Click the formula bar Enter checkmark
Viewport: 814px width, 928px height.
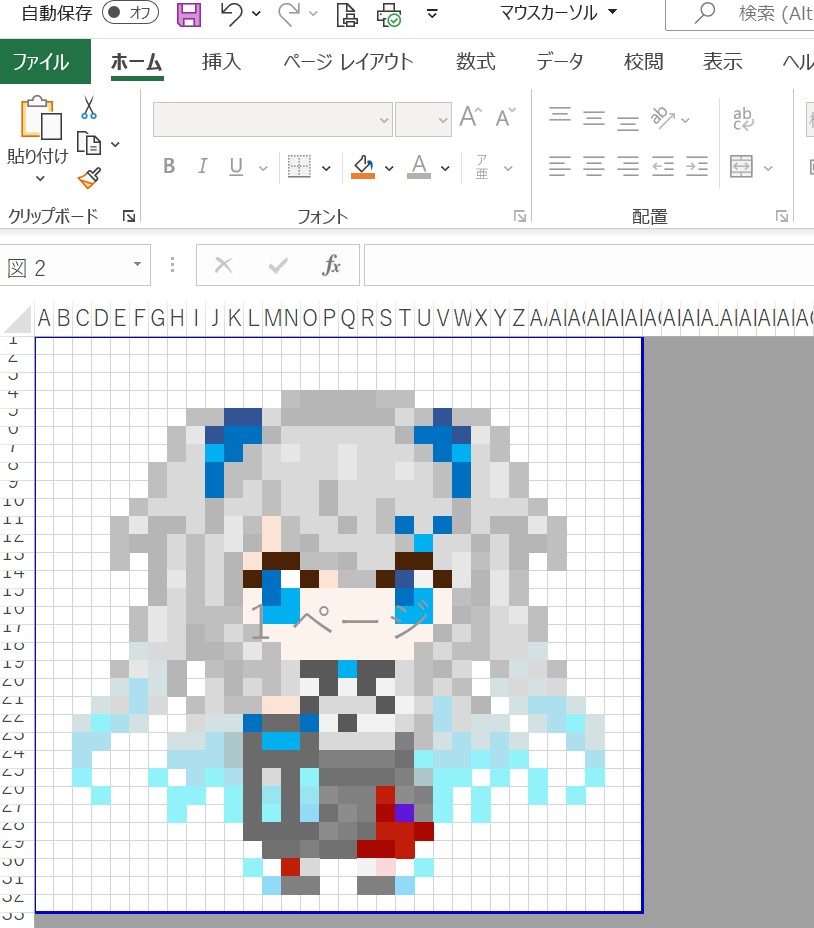pyautogui.click(x=278, y=265)
